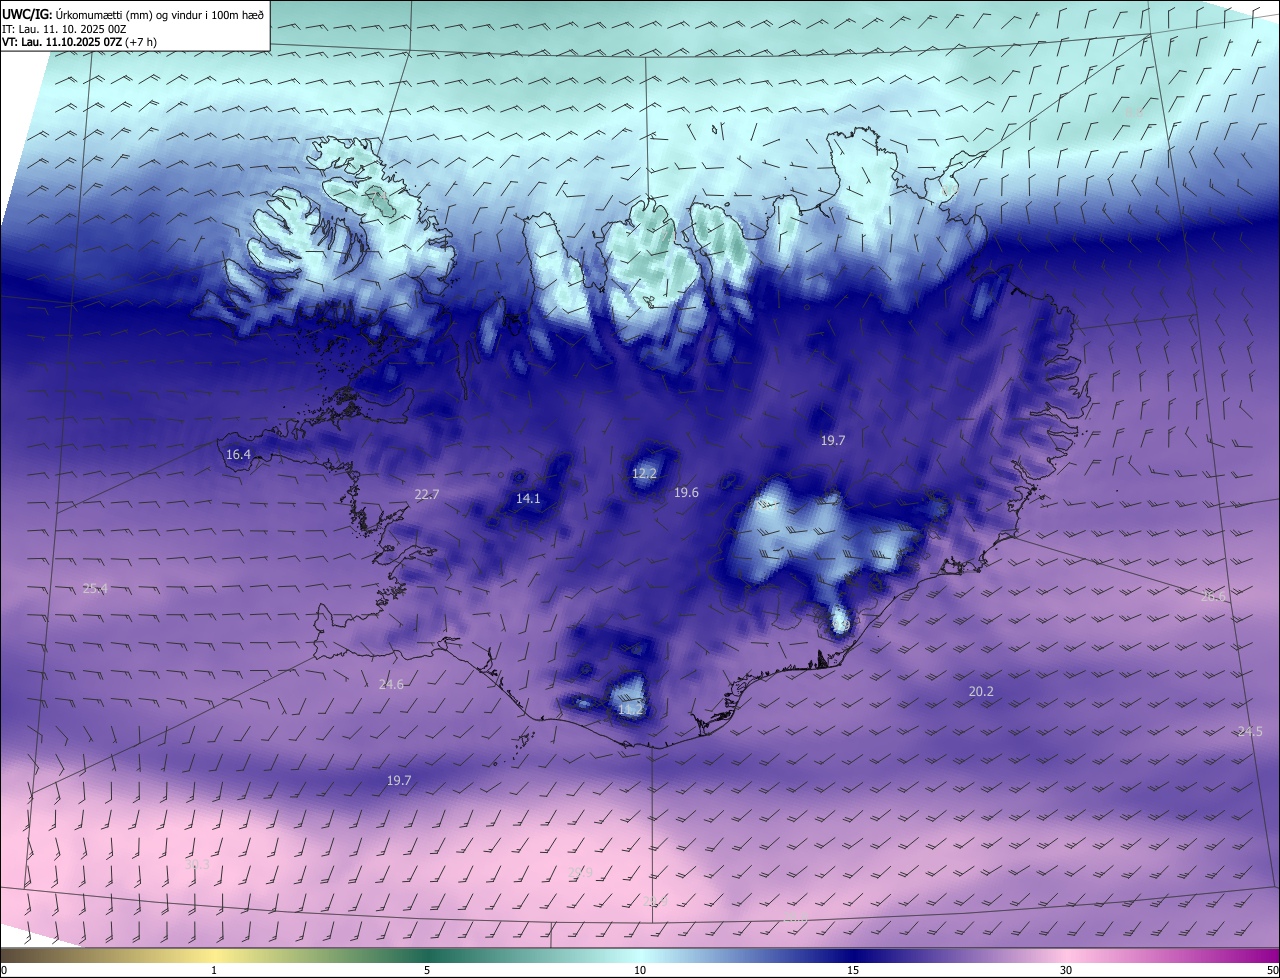Image resolution: width=1280 pixels, height=978 pixels.
Task: Click the 26.6 value on the map
Action: coord(1212,596)
